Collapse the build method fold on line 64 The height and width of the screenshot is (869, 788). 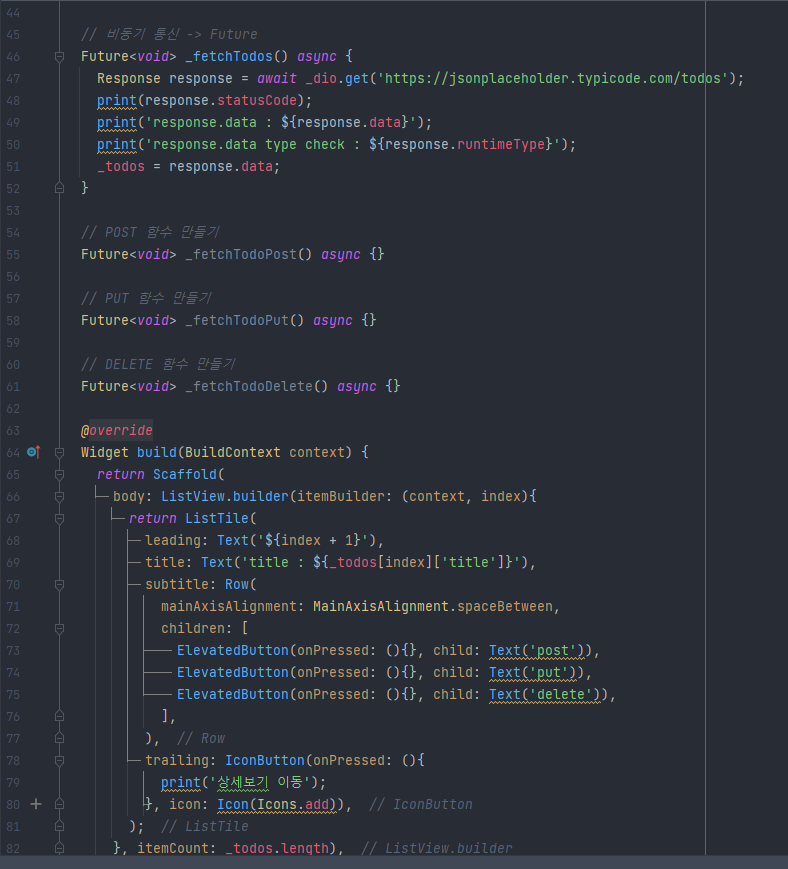click(59, 452)
